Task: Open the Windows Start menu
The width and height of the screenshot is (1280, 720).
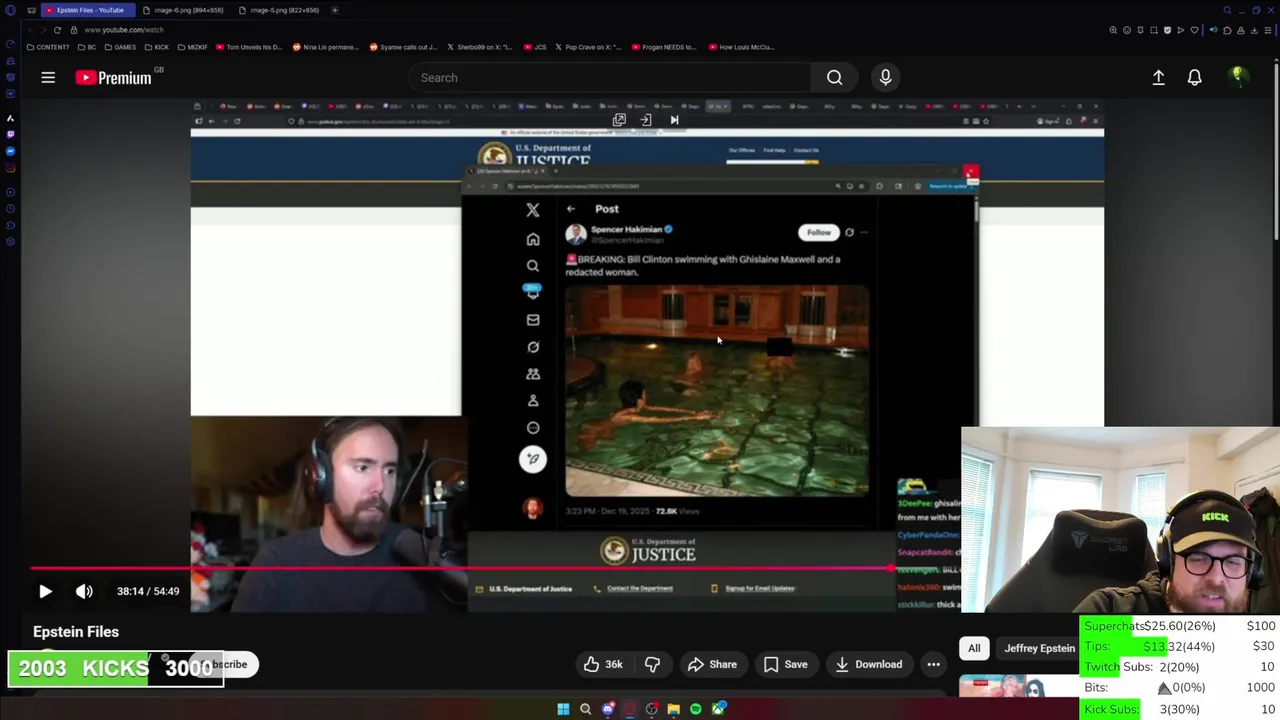Action: (x=563, y=709)
